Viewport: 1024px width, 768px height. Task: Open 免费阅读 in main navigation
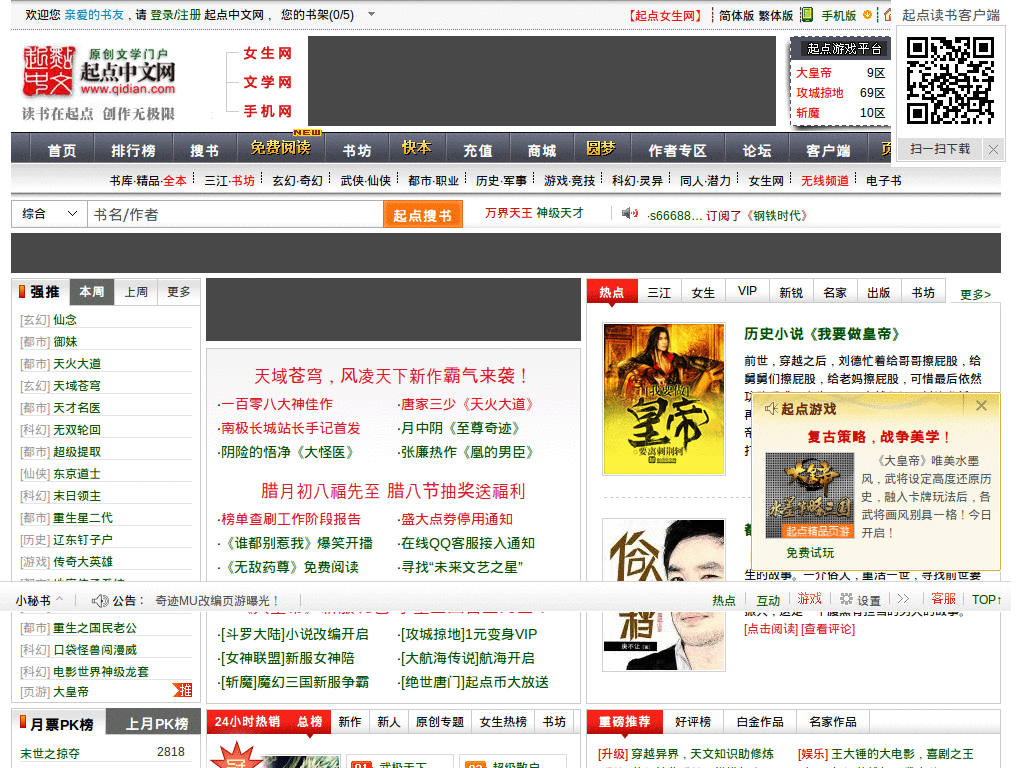tap(280, 148)
